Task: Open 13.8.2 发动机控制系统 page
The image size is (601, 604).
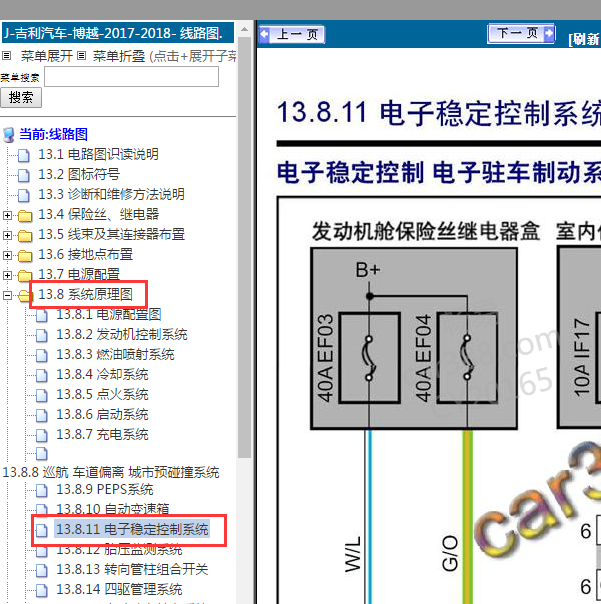Action: (122, 334)
